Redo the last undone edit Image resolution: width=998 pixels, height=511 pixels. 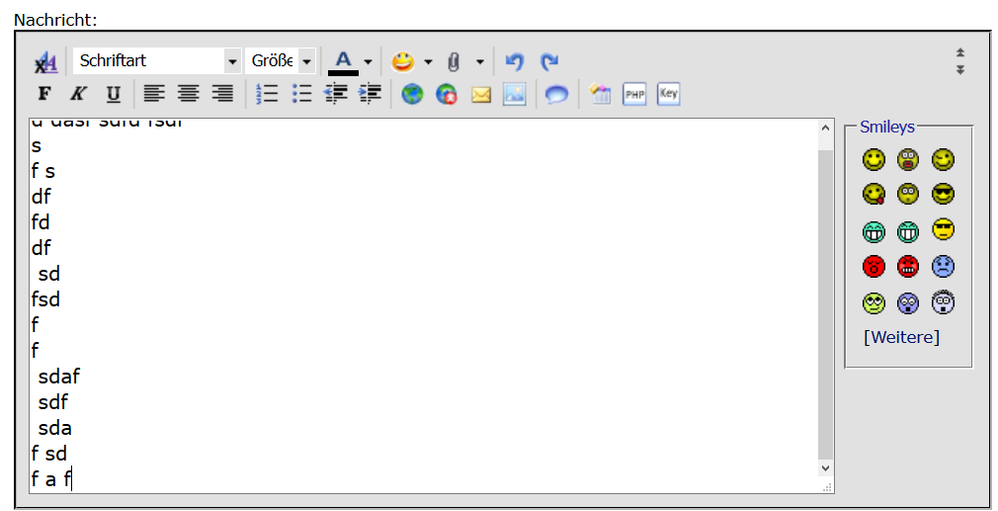coord(549,62)
